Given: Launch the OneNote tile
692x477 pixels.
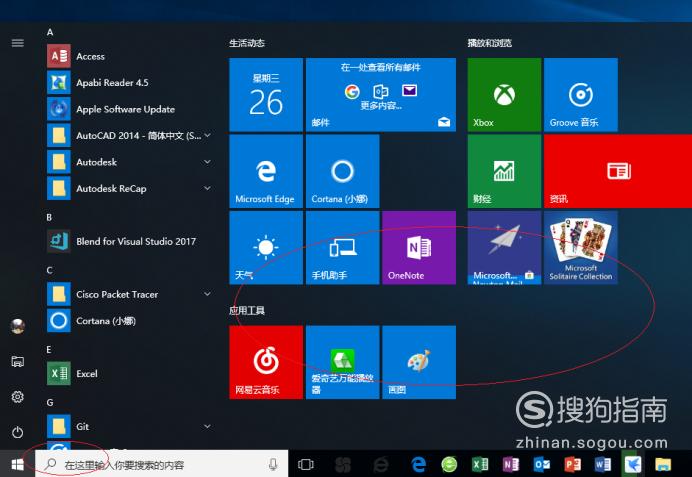Looking at the screenshot, I should click(x=419, y=248).
